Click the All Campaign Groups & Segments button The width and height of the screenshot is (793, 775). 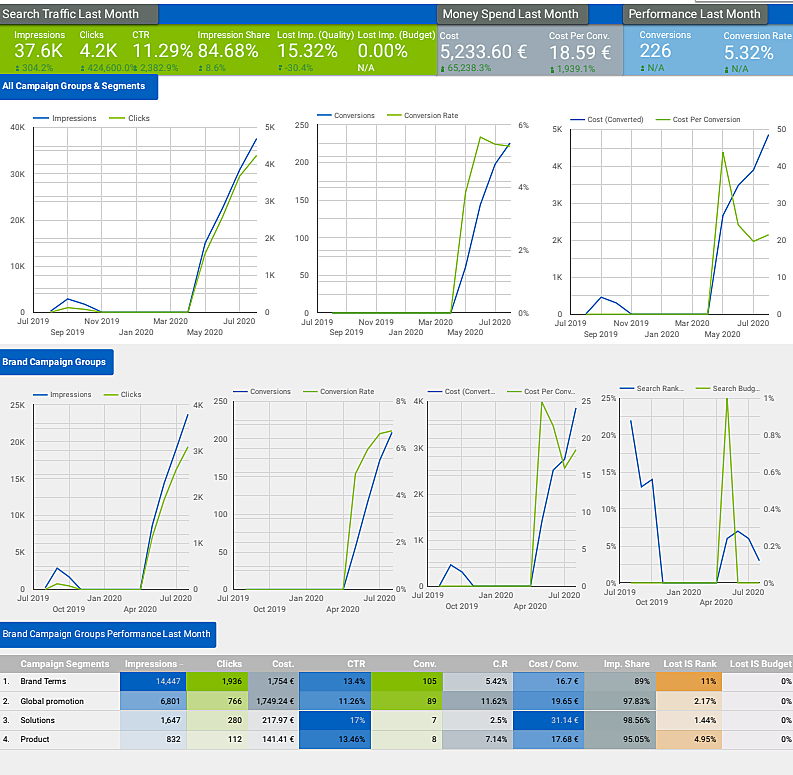tap(79, 86)
